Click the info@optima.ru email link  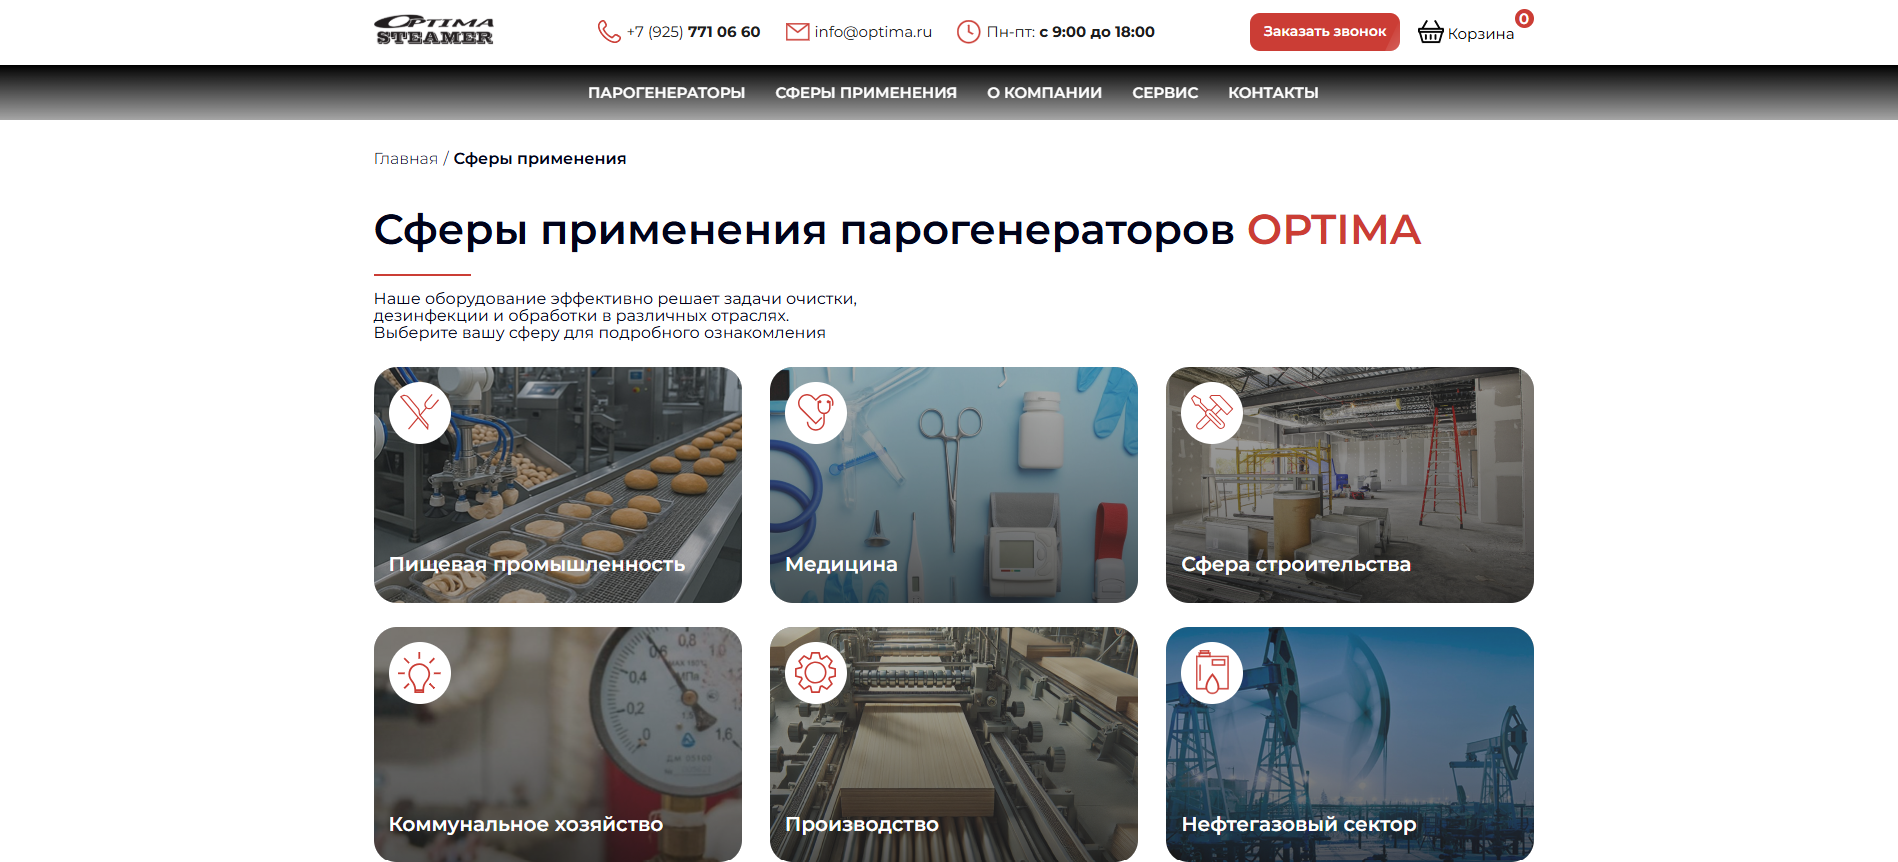[x=872, y=32]
